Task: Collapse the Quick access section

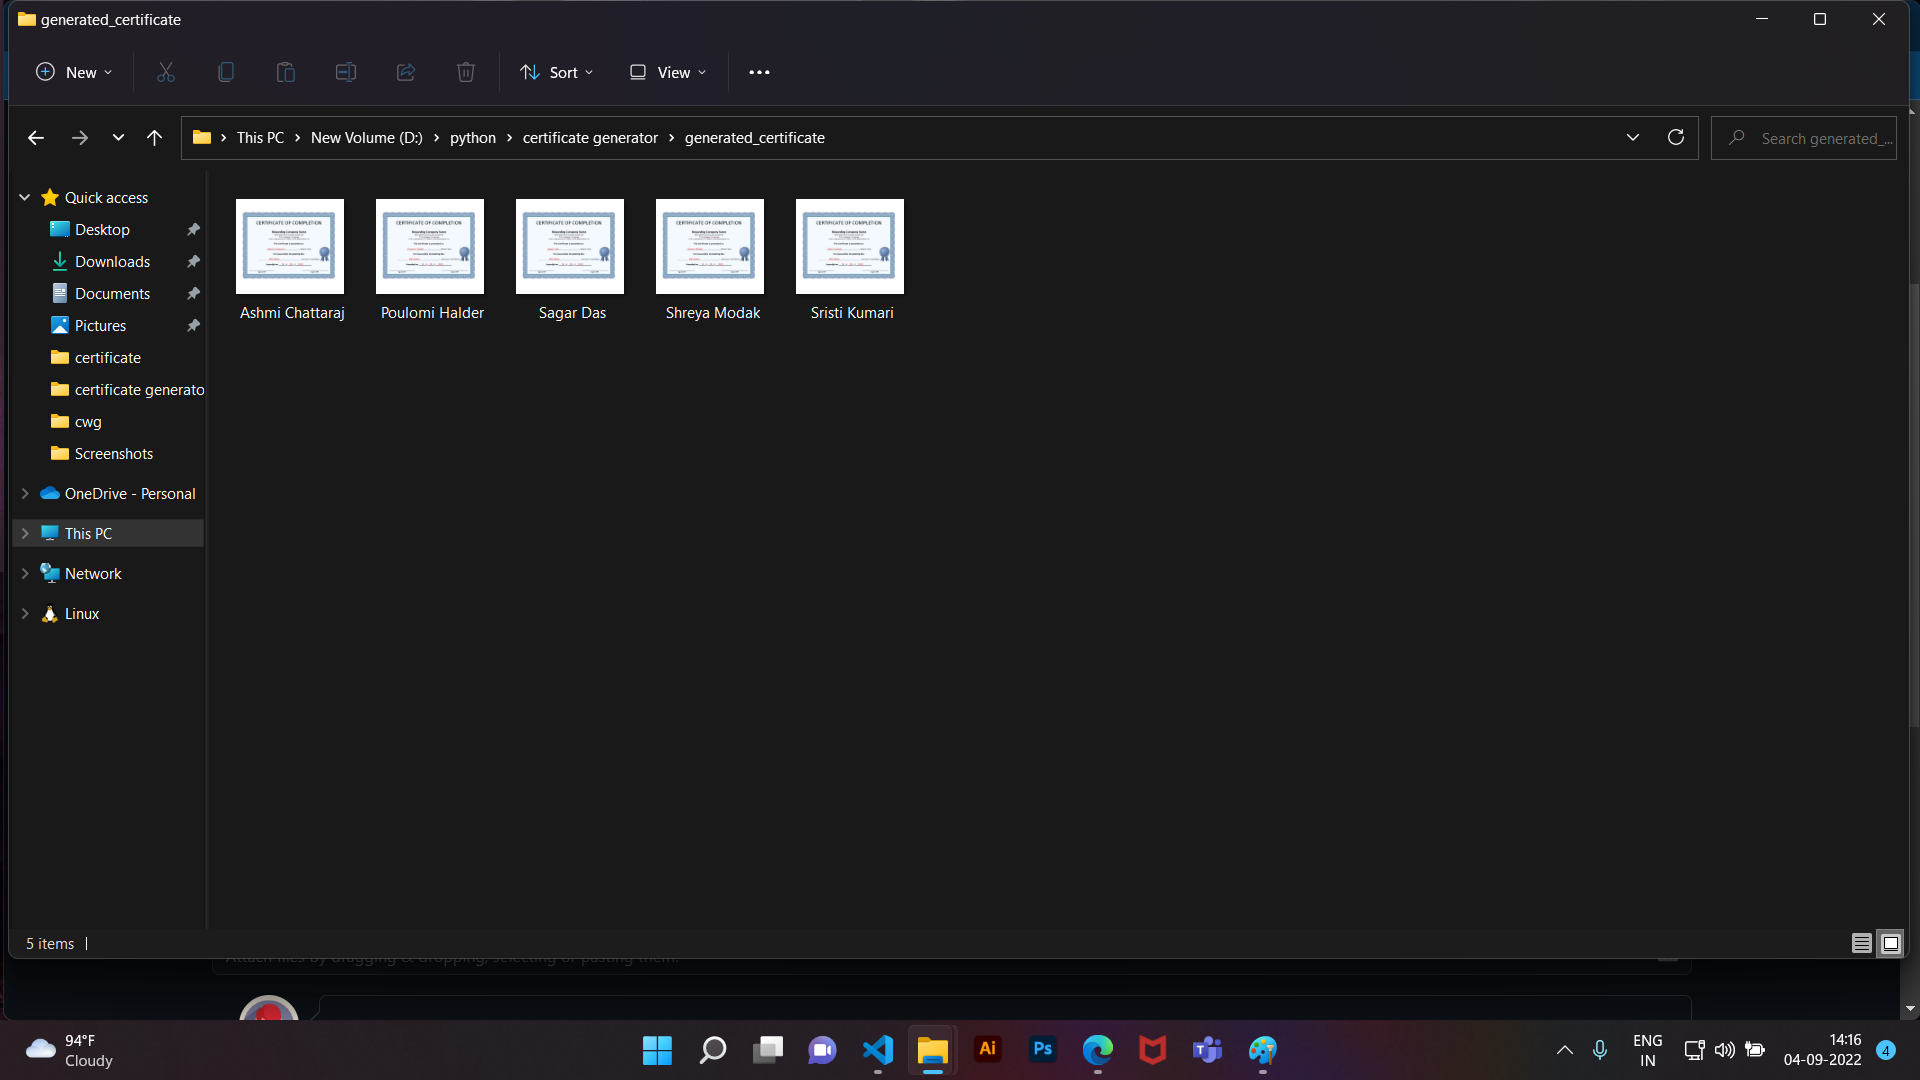Action: pyautogui.click(x=25, y=198)
